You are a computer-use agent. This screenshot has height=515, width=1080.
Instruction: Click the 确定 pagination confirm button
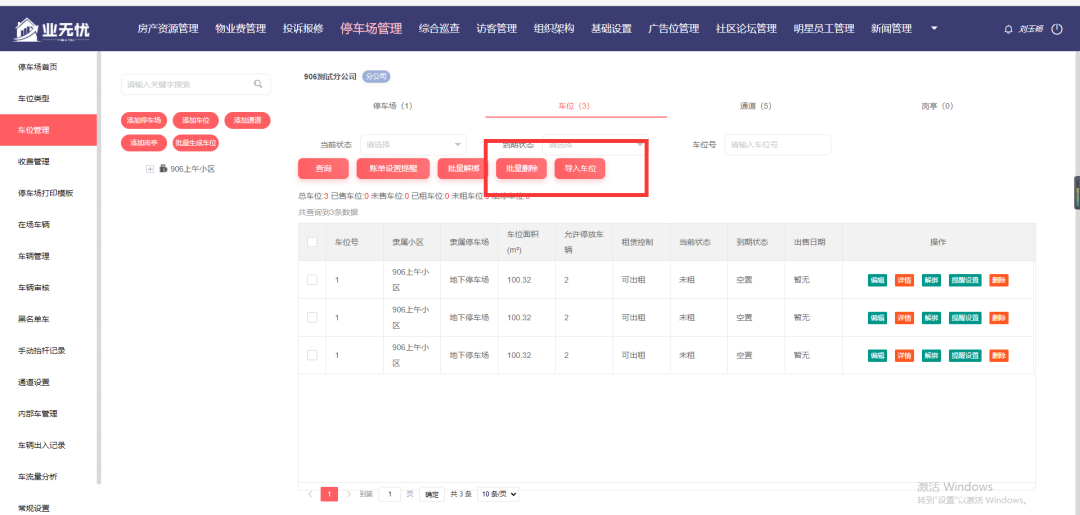432,494
